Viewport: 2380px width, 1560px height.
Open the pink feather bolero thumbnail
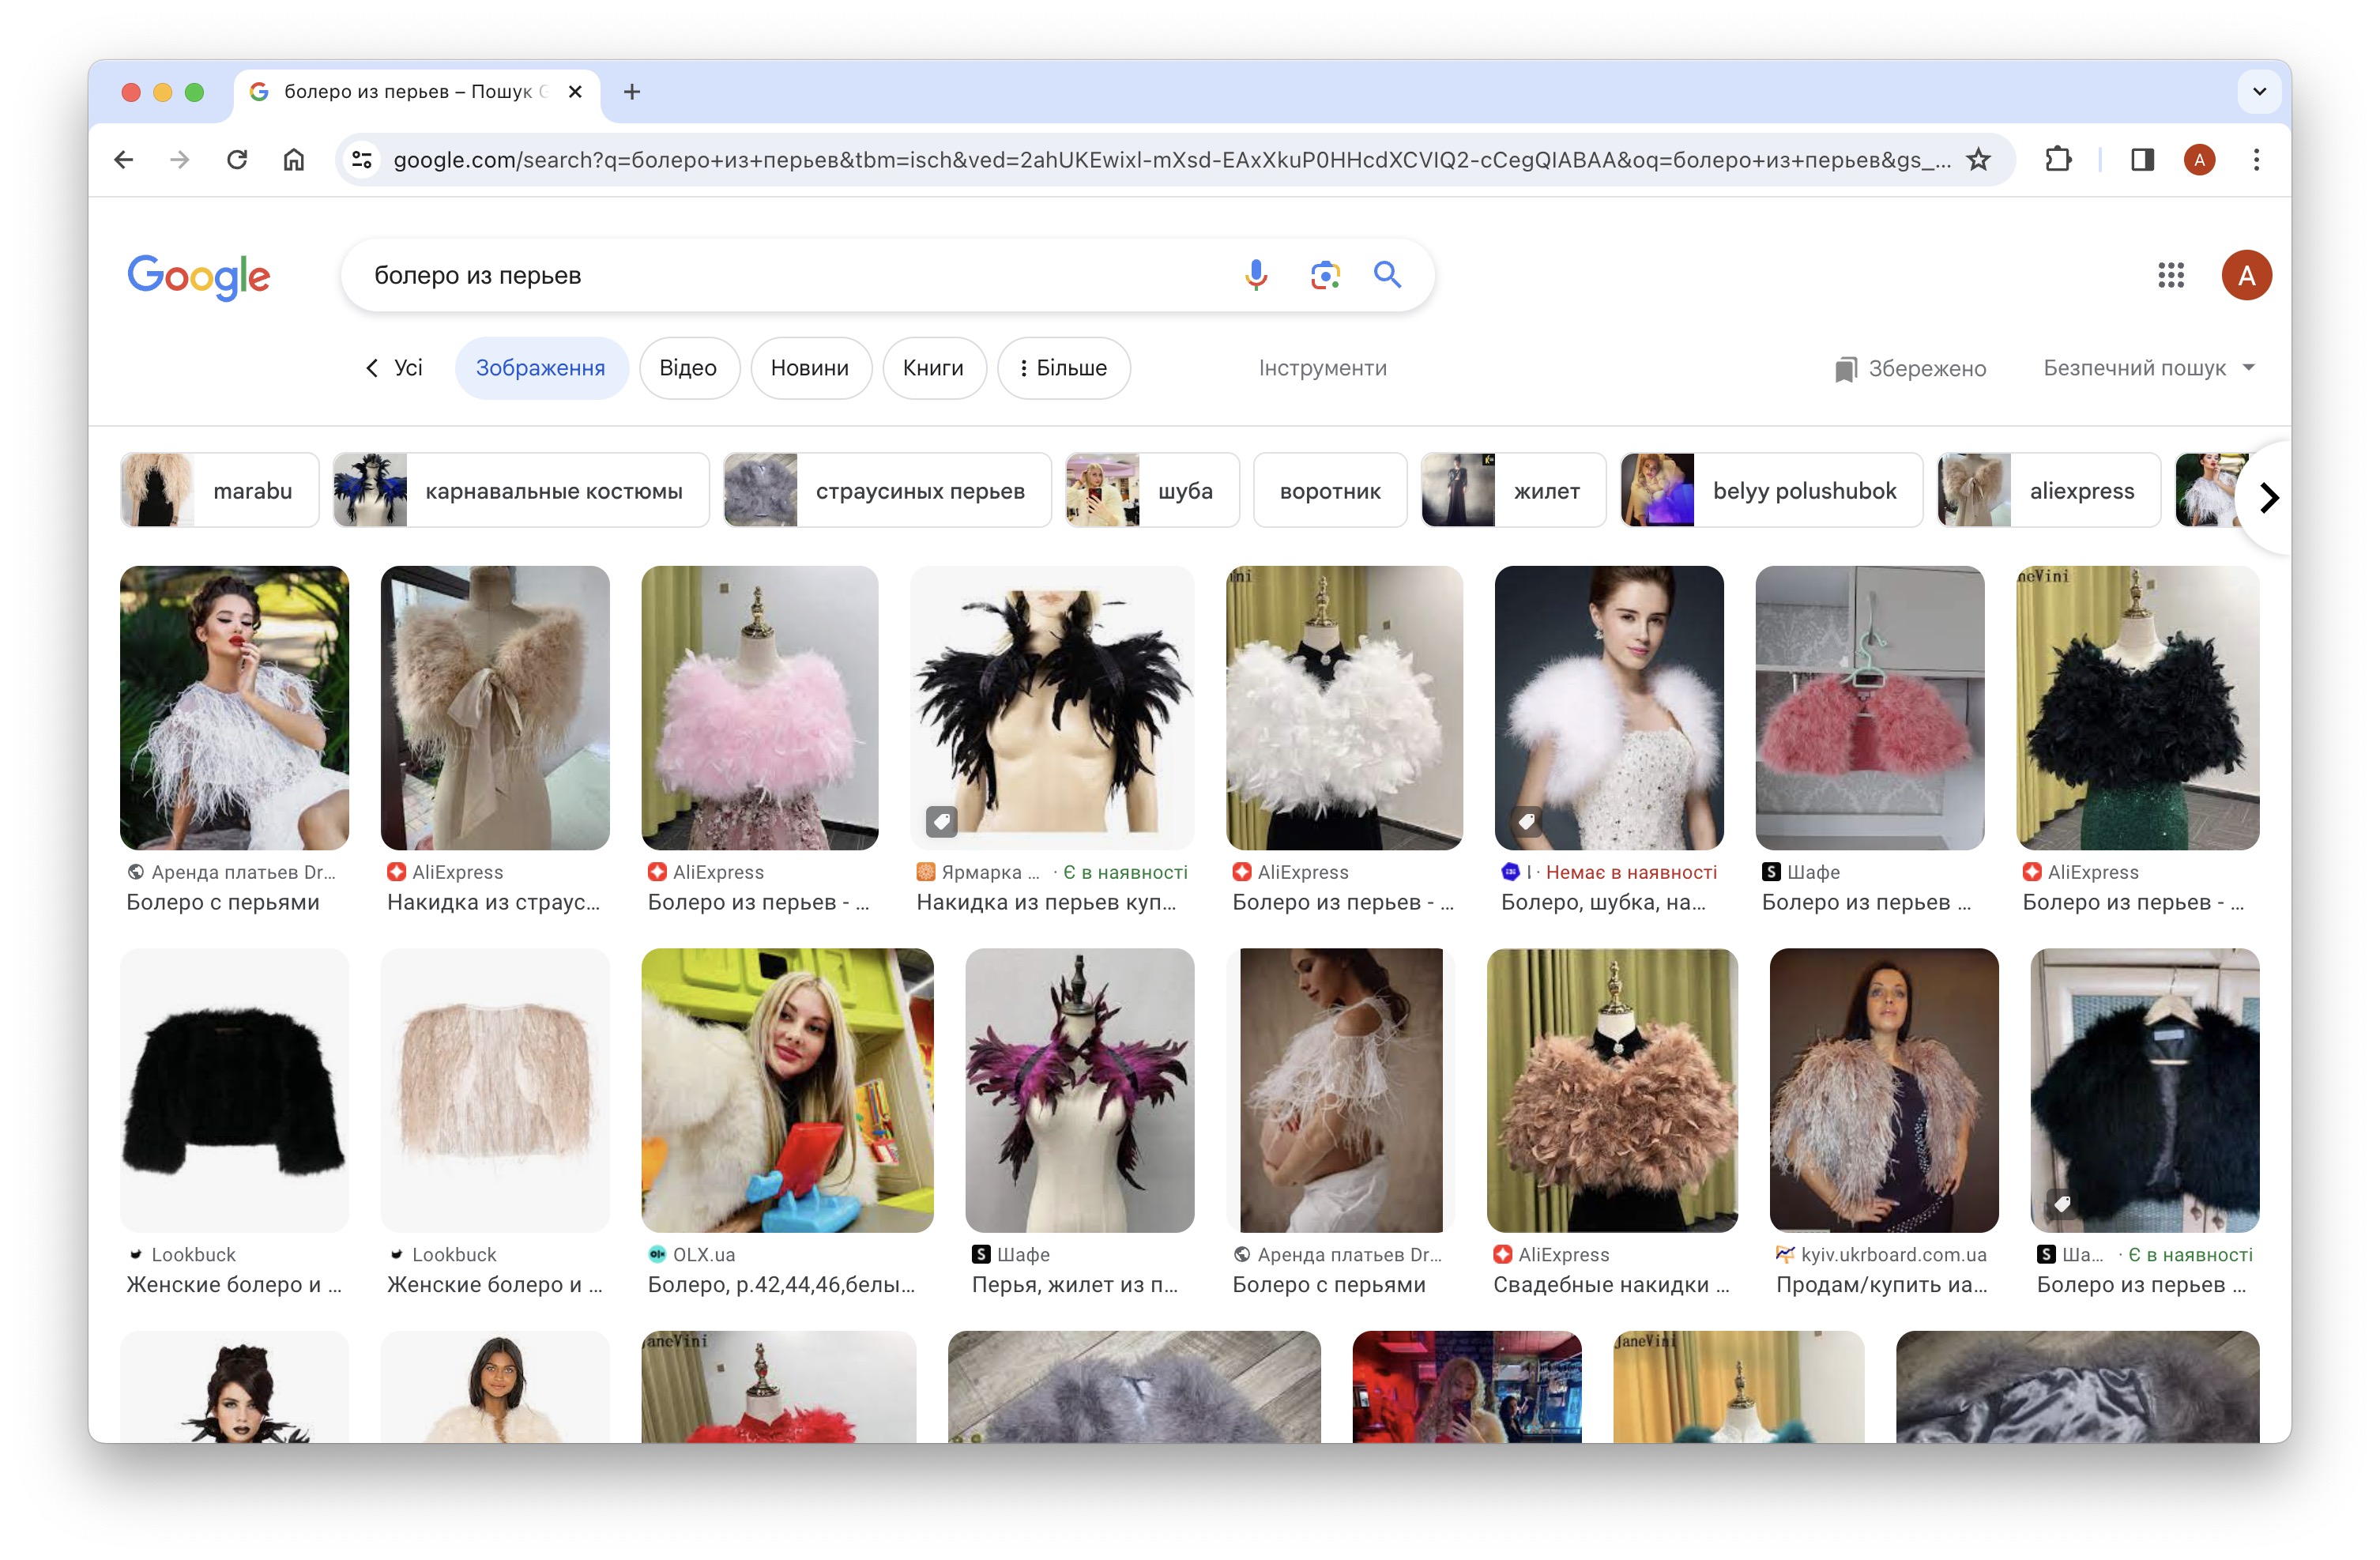coord(759,708)
